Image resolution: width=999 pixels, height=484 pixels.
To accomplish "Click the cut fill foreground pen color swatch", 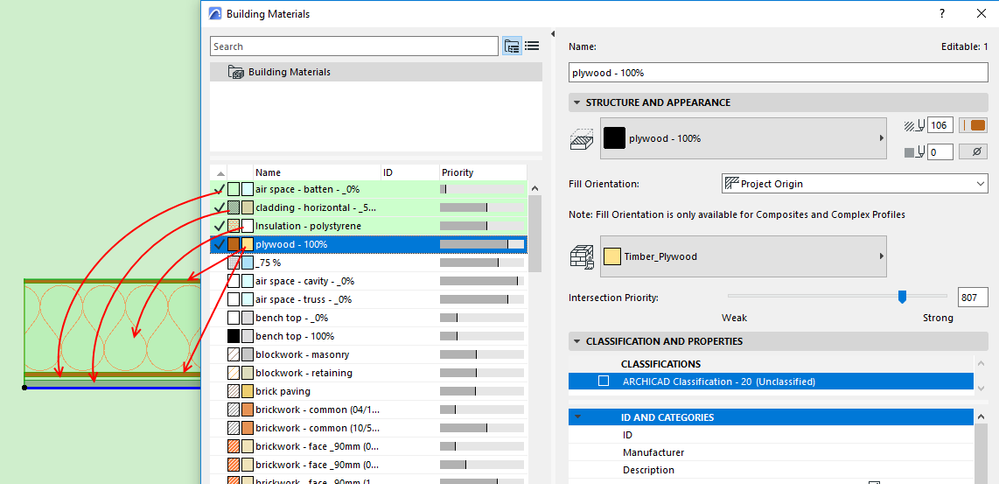I will [x=973, y=125].
